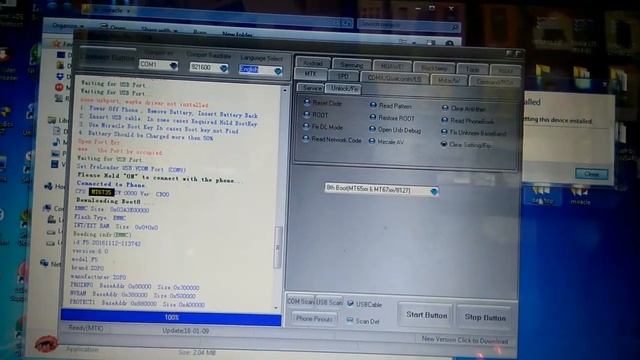640x360 pixels.
Task: Click the log line 'Connected to Phone'
Action: coord(111,184)
